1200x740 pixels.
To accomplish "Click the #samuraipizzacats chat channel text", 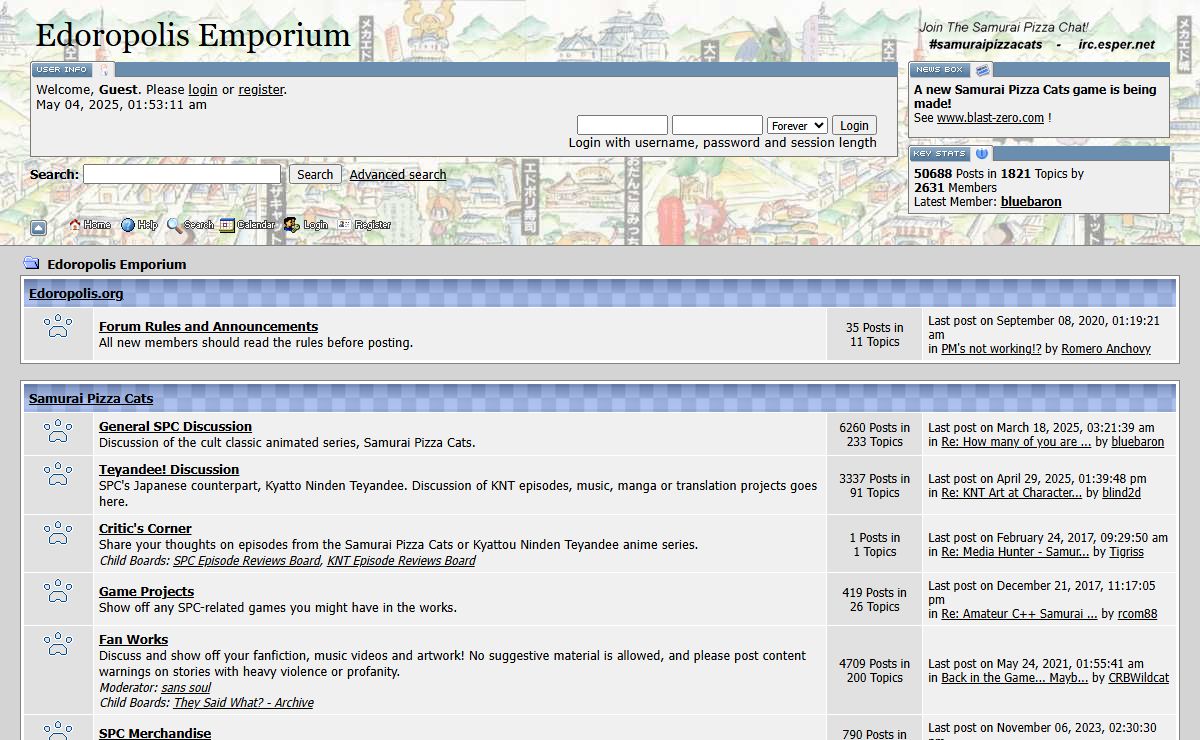I will (985, 44).
